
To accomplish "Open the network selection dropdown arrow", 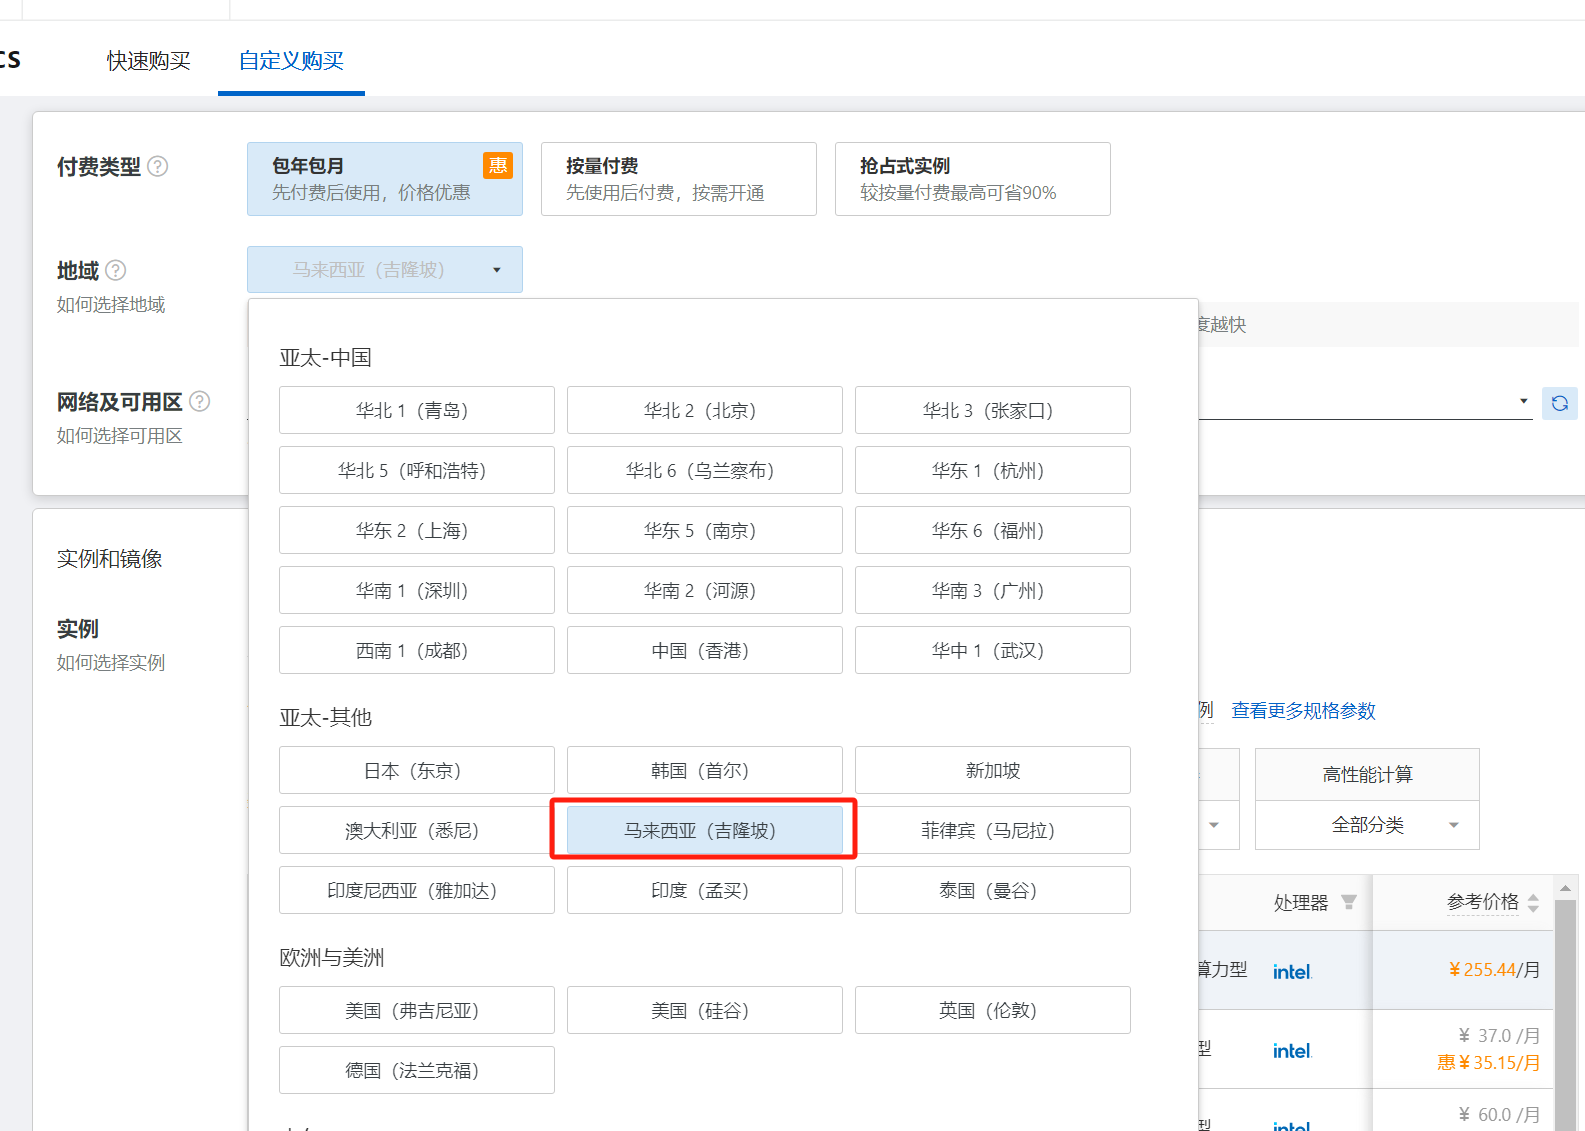I will pos(1523,401).
